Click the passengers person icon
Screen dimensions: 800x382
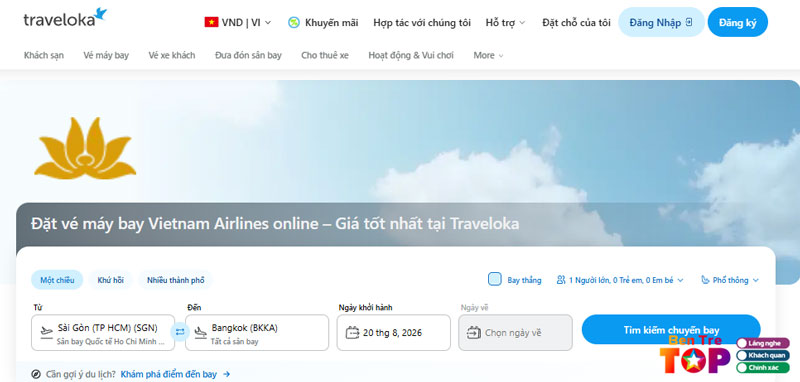(x=561, y=280)
